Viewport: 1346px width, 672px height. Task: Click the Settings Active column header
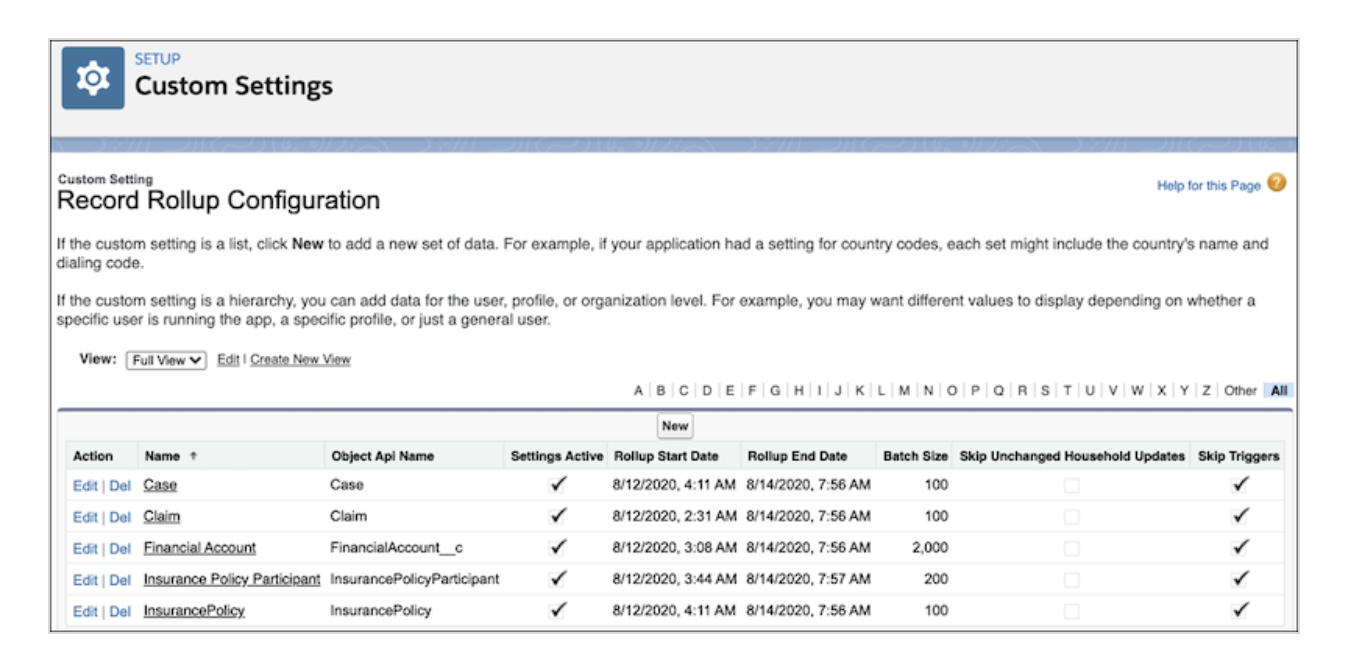[x=557, y=456]
